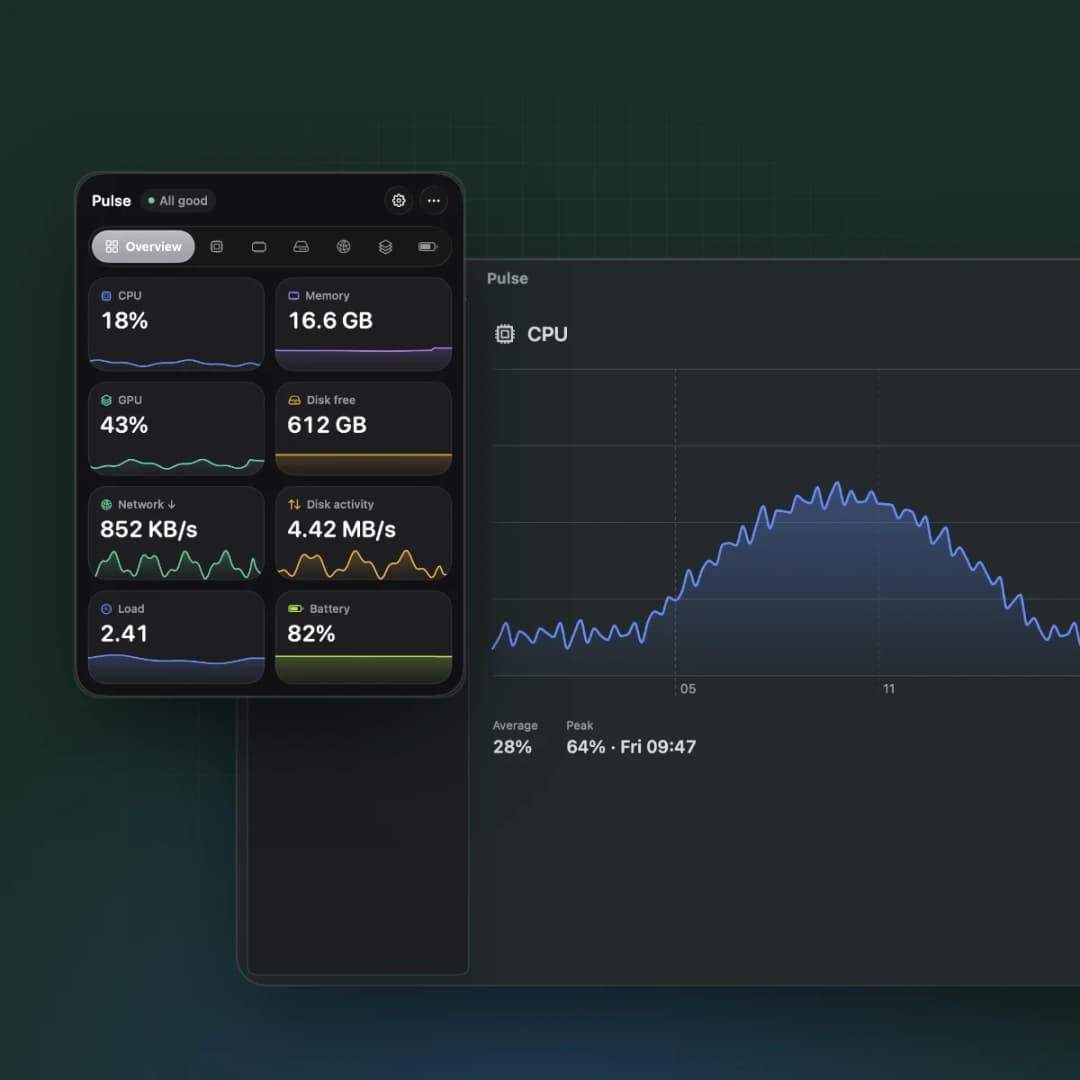The width and height of the screenshot is (1080, 1080).
Task: Open the GPU 43% card
Action: (176, 428)
